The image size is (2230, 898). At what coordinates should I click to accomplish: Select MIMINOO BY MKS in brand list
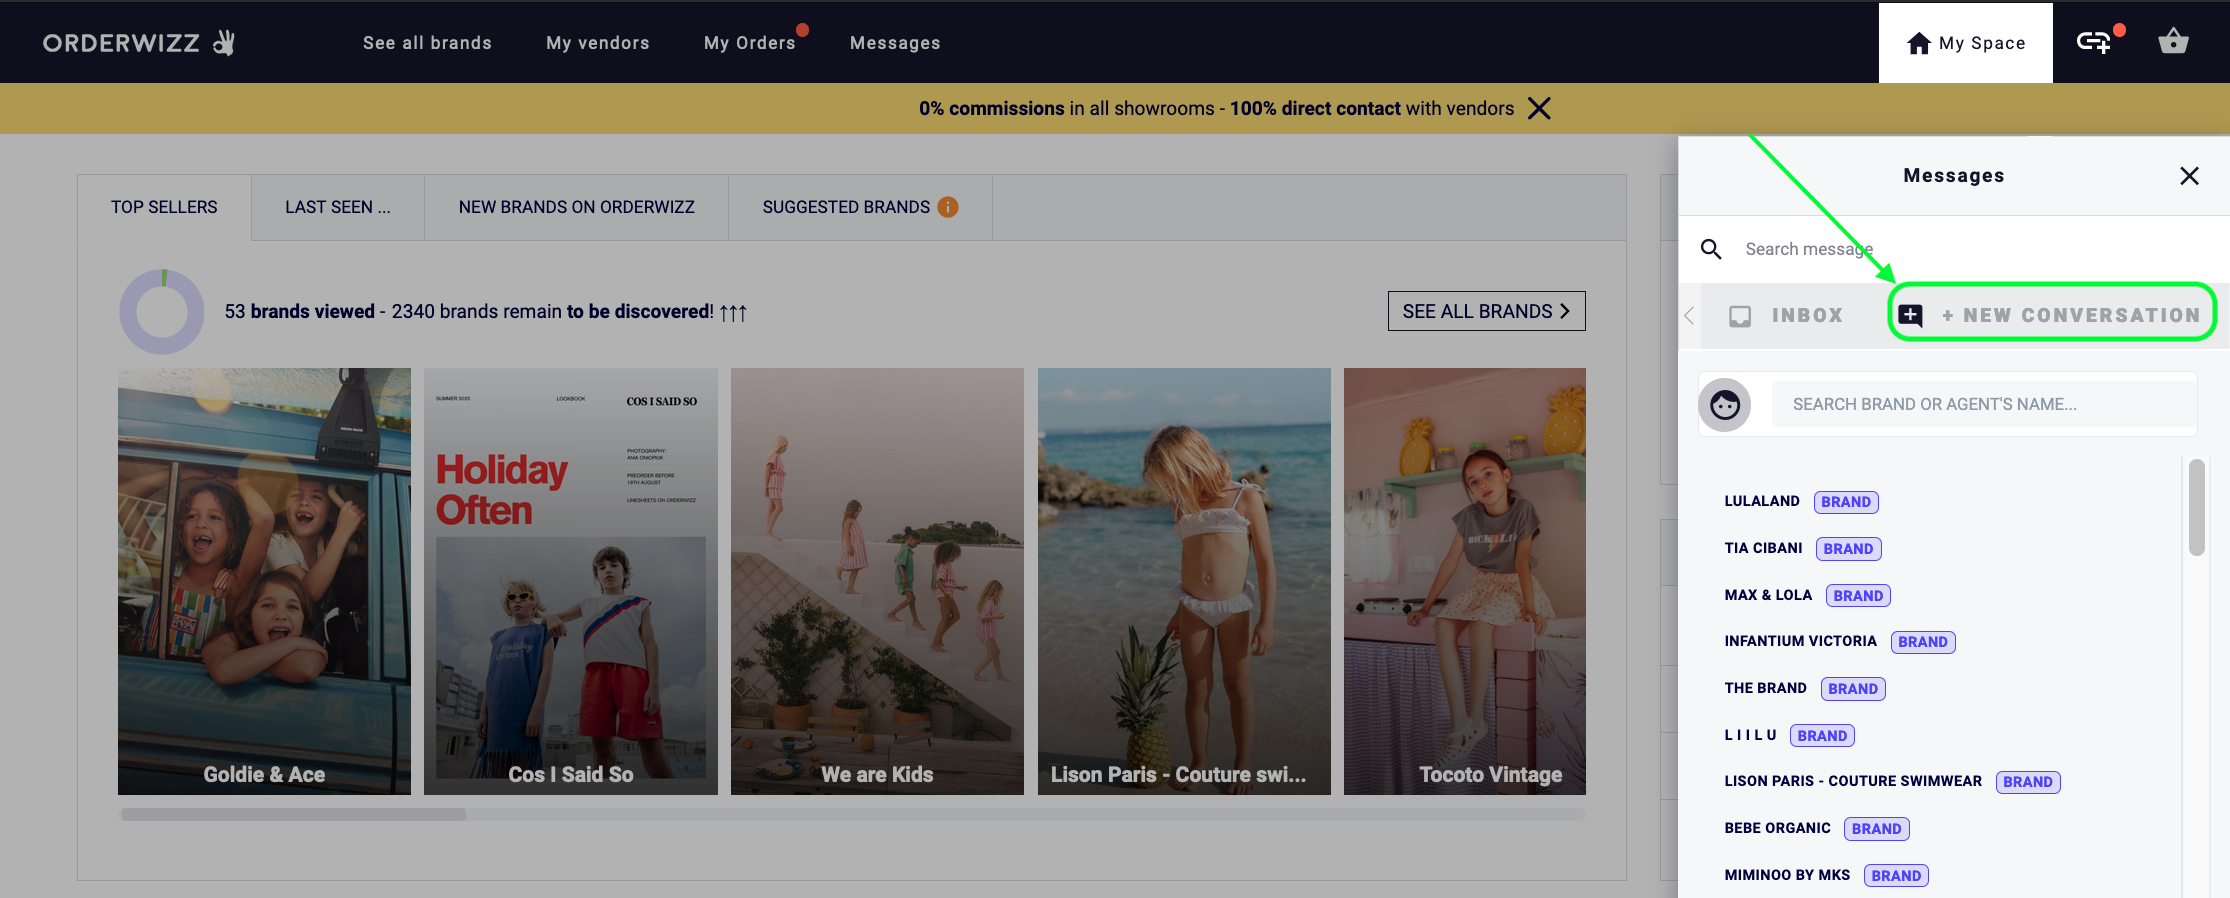pyautogui.click(x=1787, y=875)
